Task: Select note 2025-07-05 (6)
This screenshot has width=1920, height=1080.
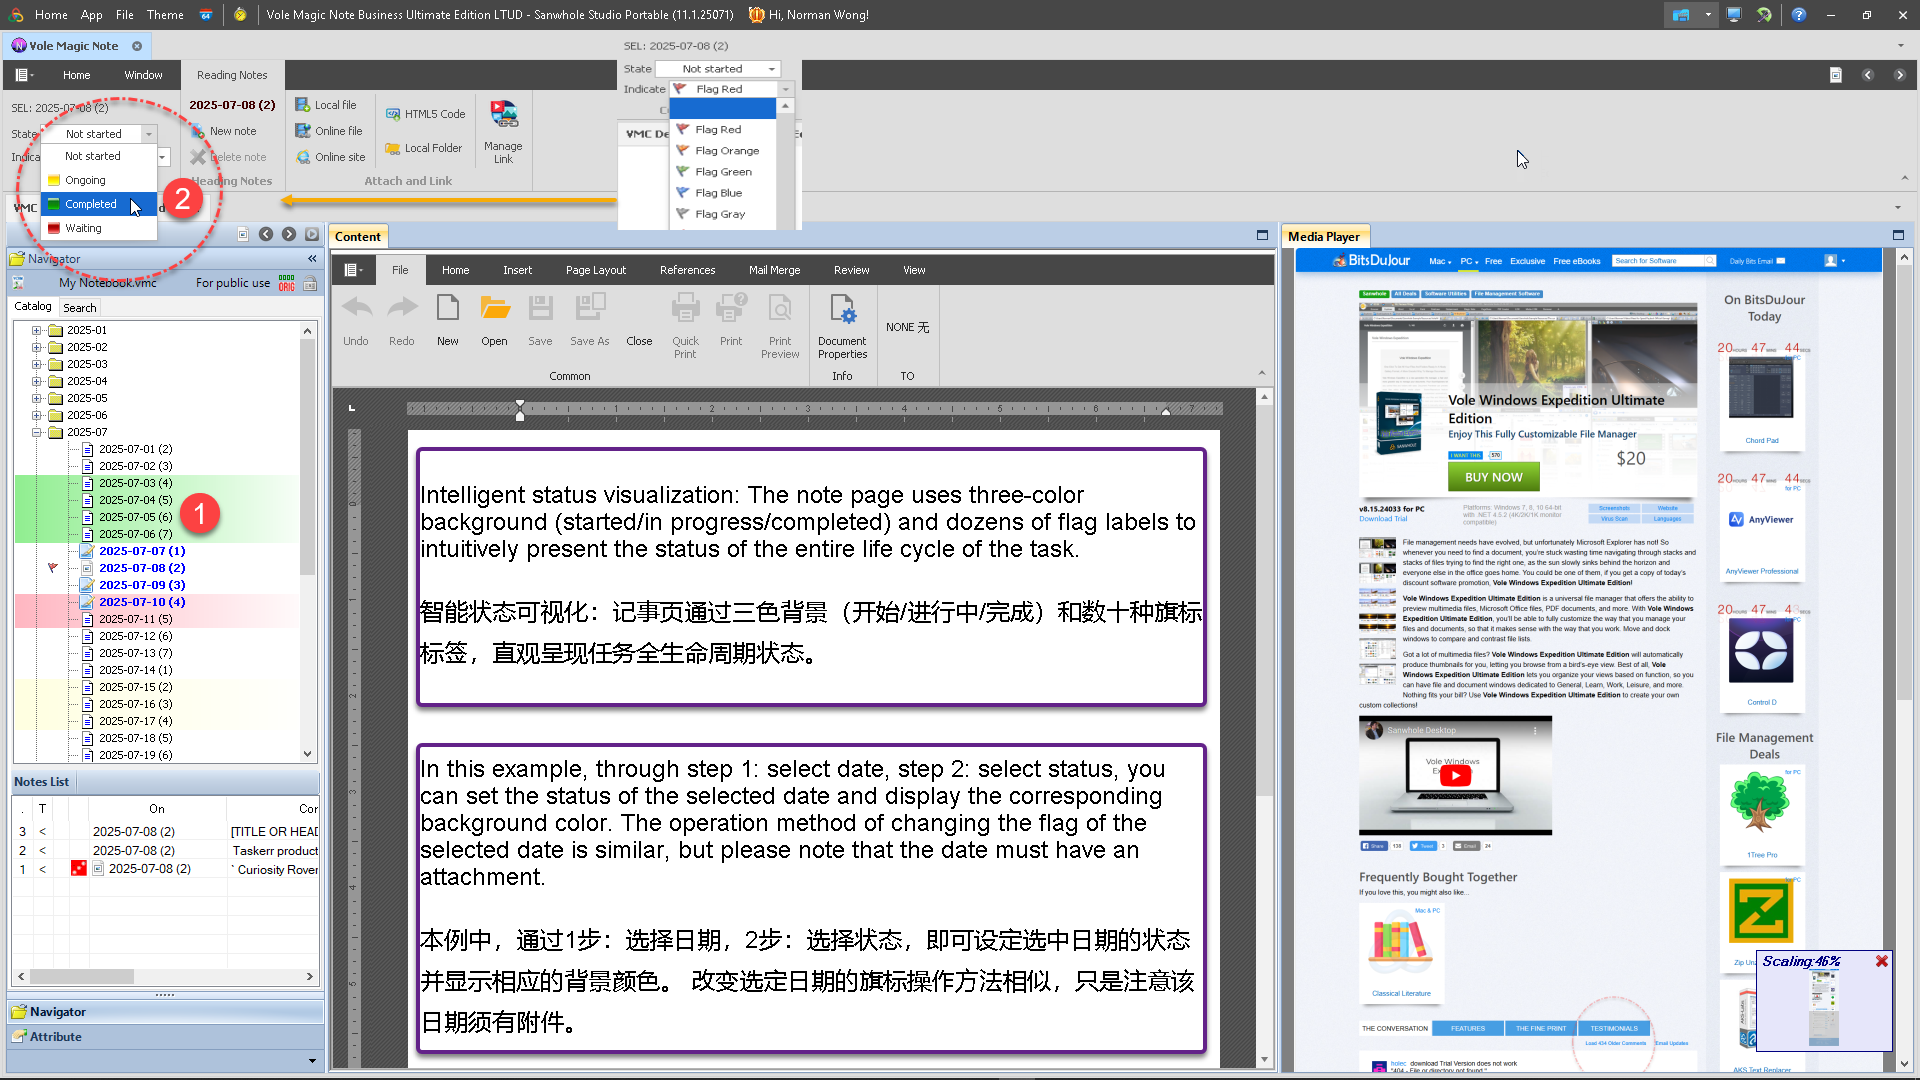Action: (x=135, y=517)
